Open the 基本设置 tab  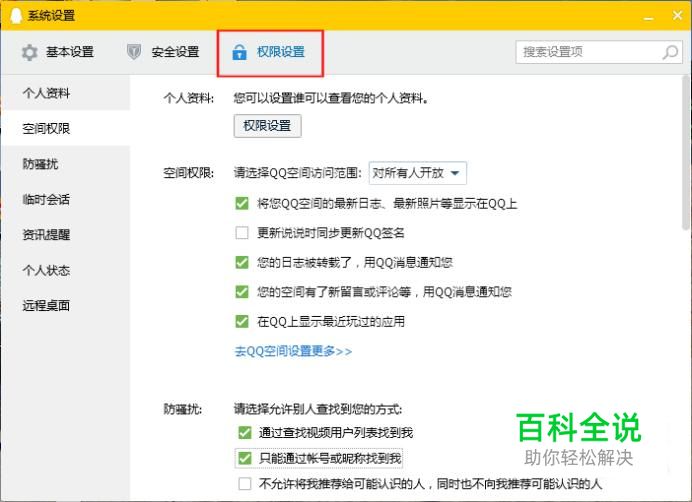coord(58,52)
